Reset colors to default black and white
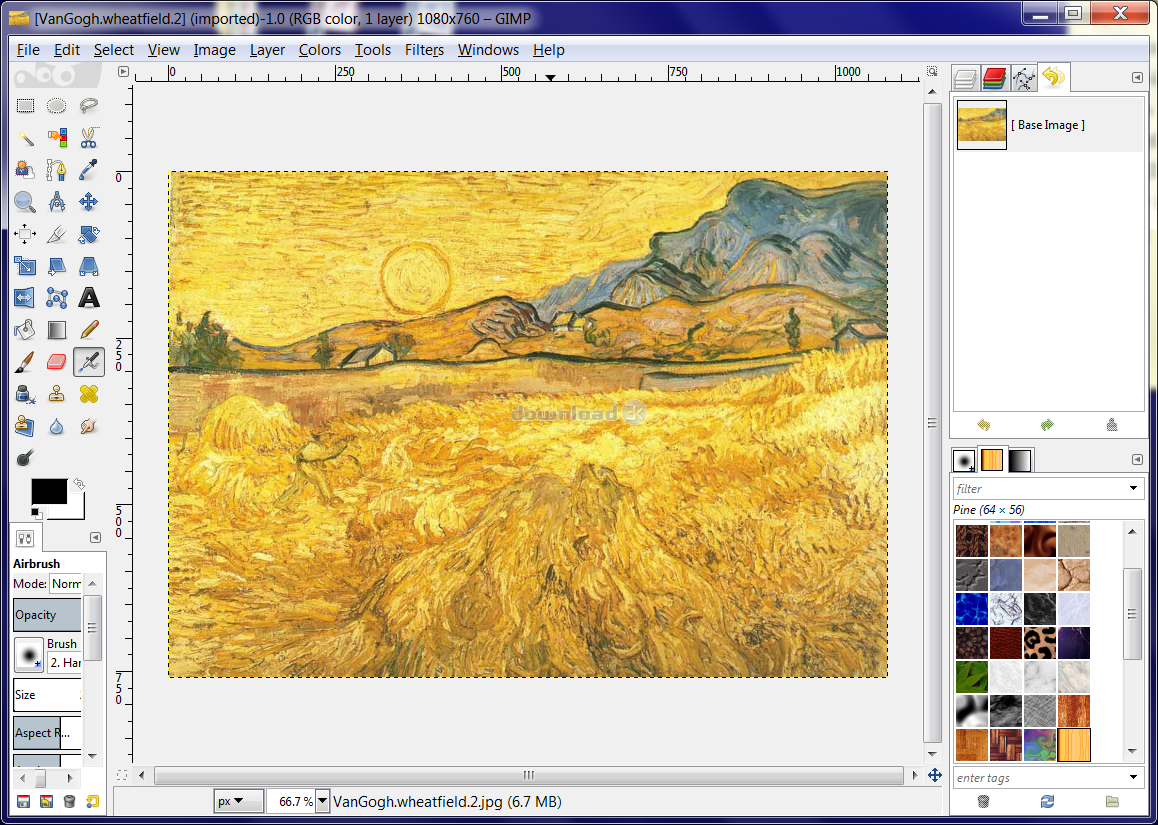The height and width of the screenshot is (825, 1158). 35,513
